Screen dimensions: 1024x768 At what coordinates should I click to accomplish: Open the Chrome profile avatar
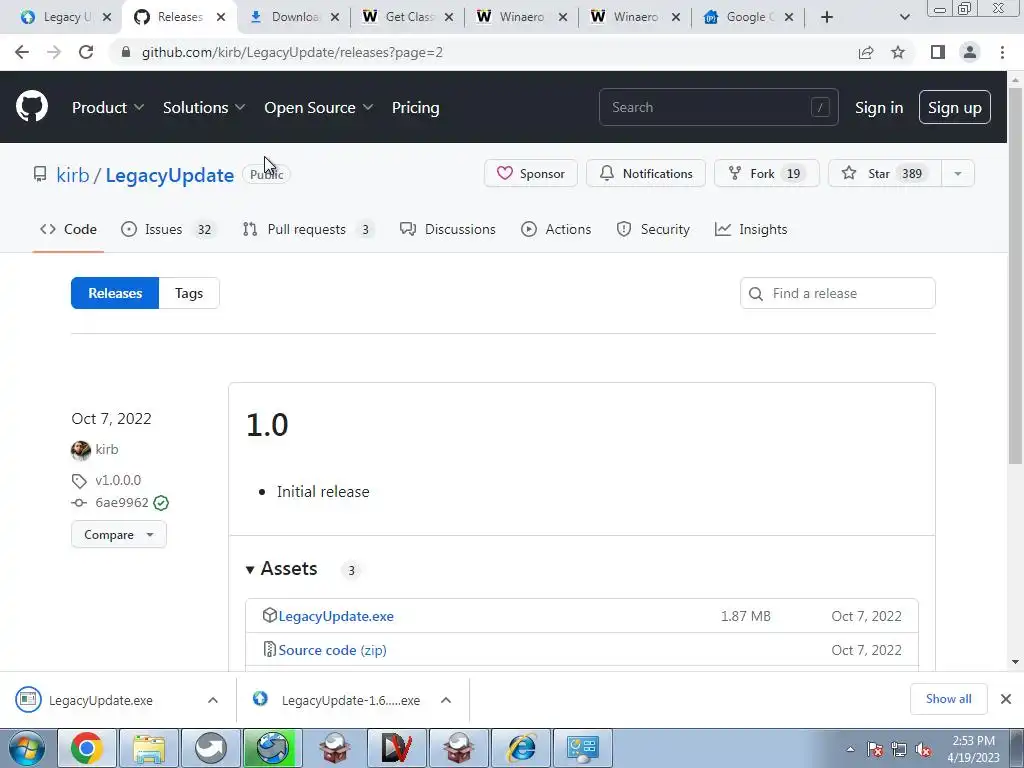point(970,52)
